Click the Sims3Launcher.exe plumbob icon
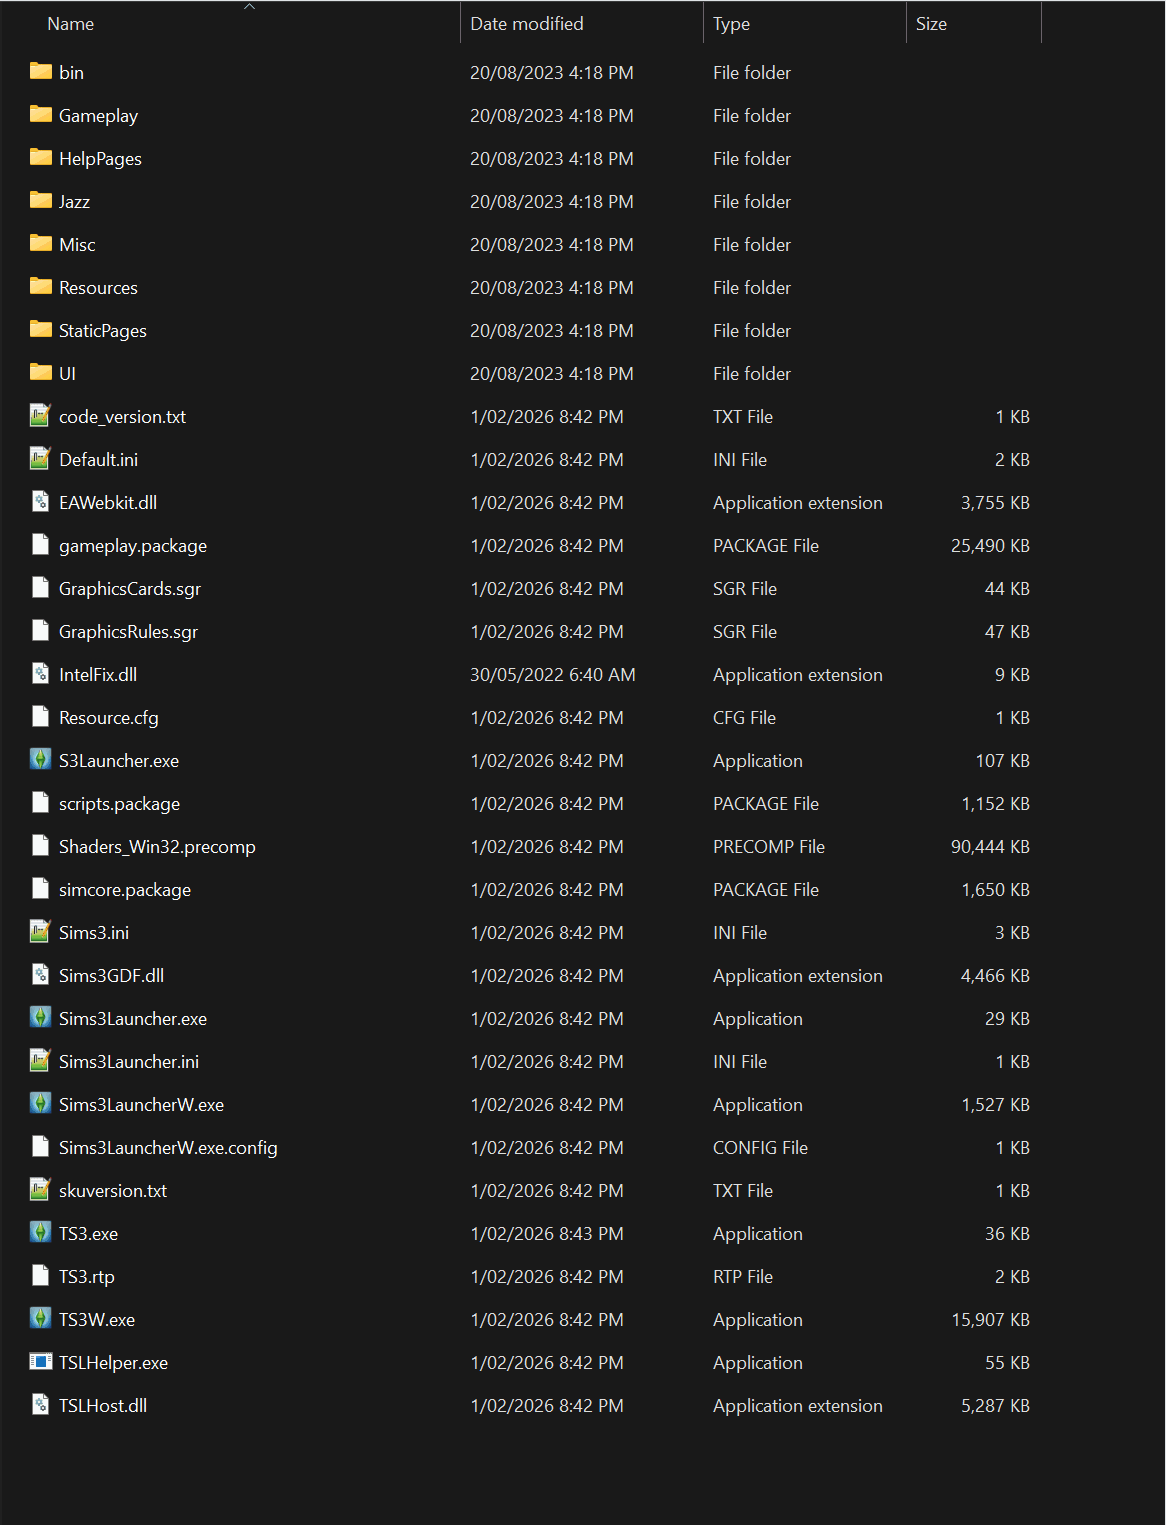This screenshot has width=1166, height=1525. (x=40, y=1018)
